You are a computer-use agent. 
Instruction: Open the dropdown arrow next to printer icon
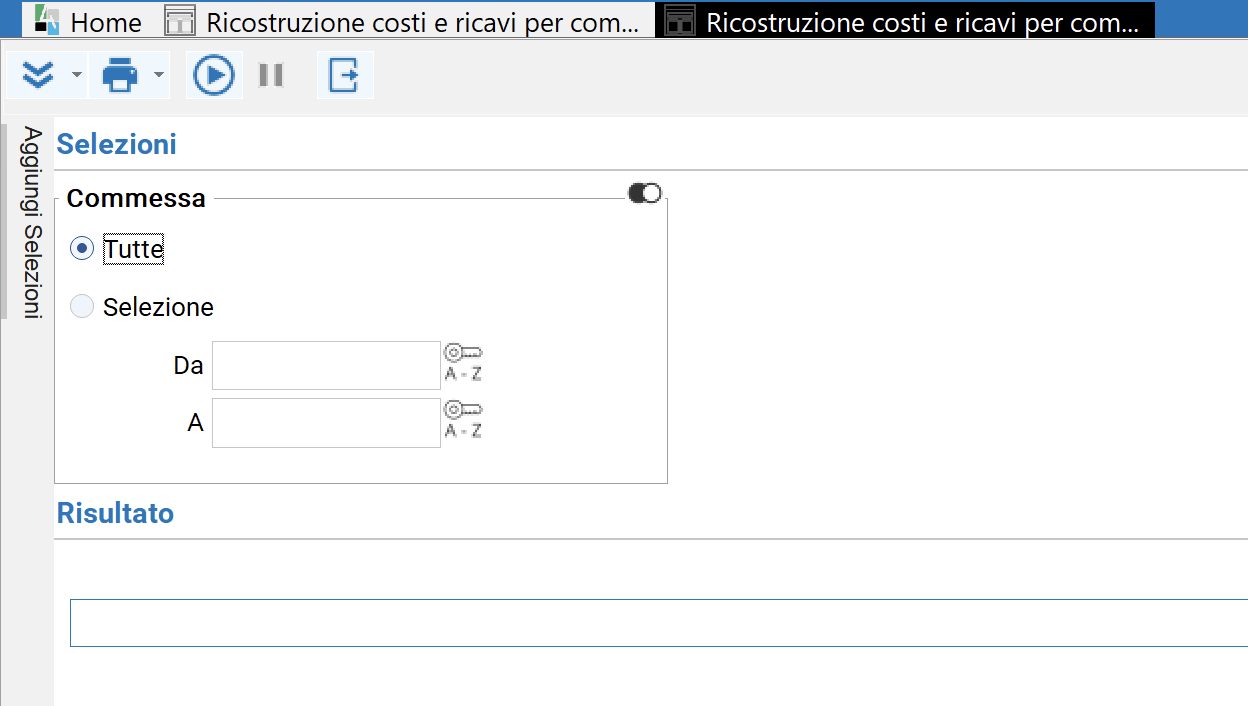(x=158, y=75)
